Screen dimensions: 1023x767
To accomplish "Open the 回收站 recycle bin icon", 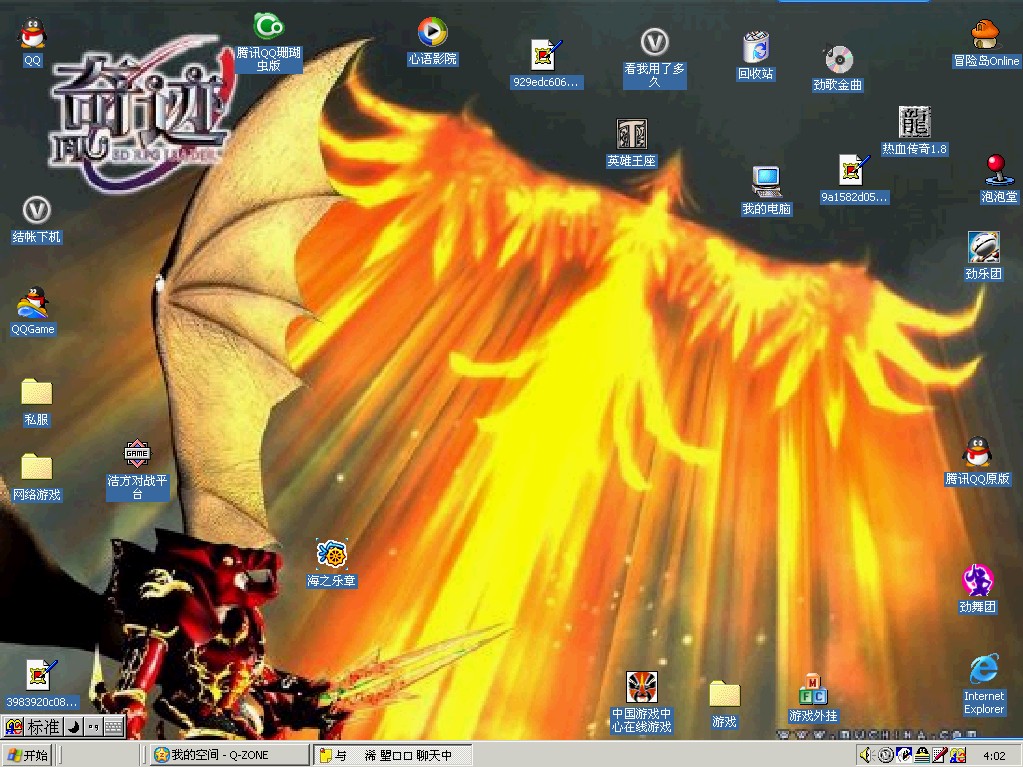I will click(755, 49).
